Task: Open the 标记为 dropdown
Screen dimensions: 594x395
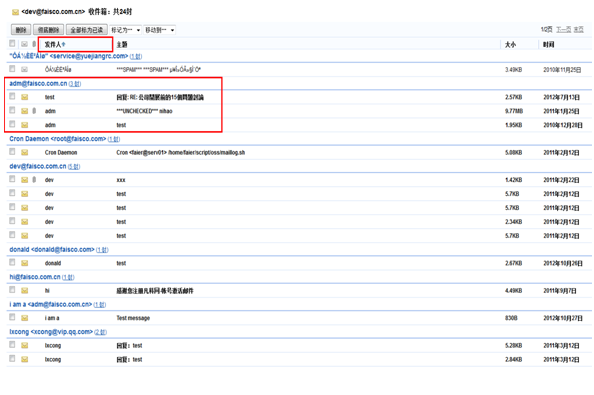Action: [125, 30]
